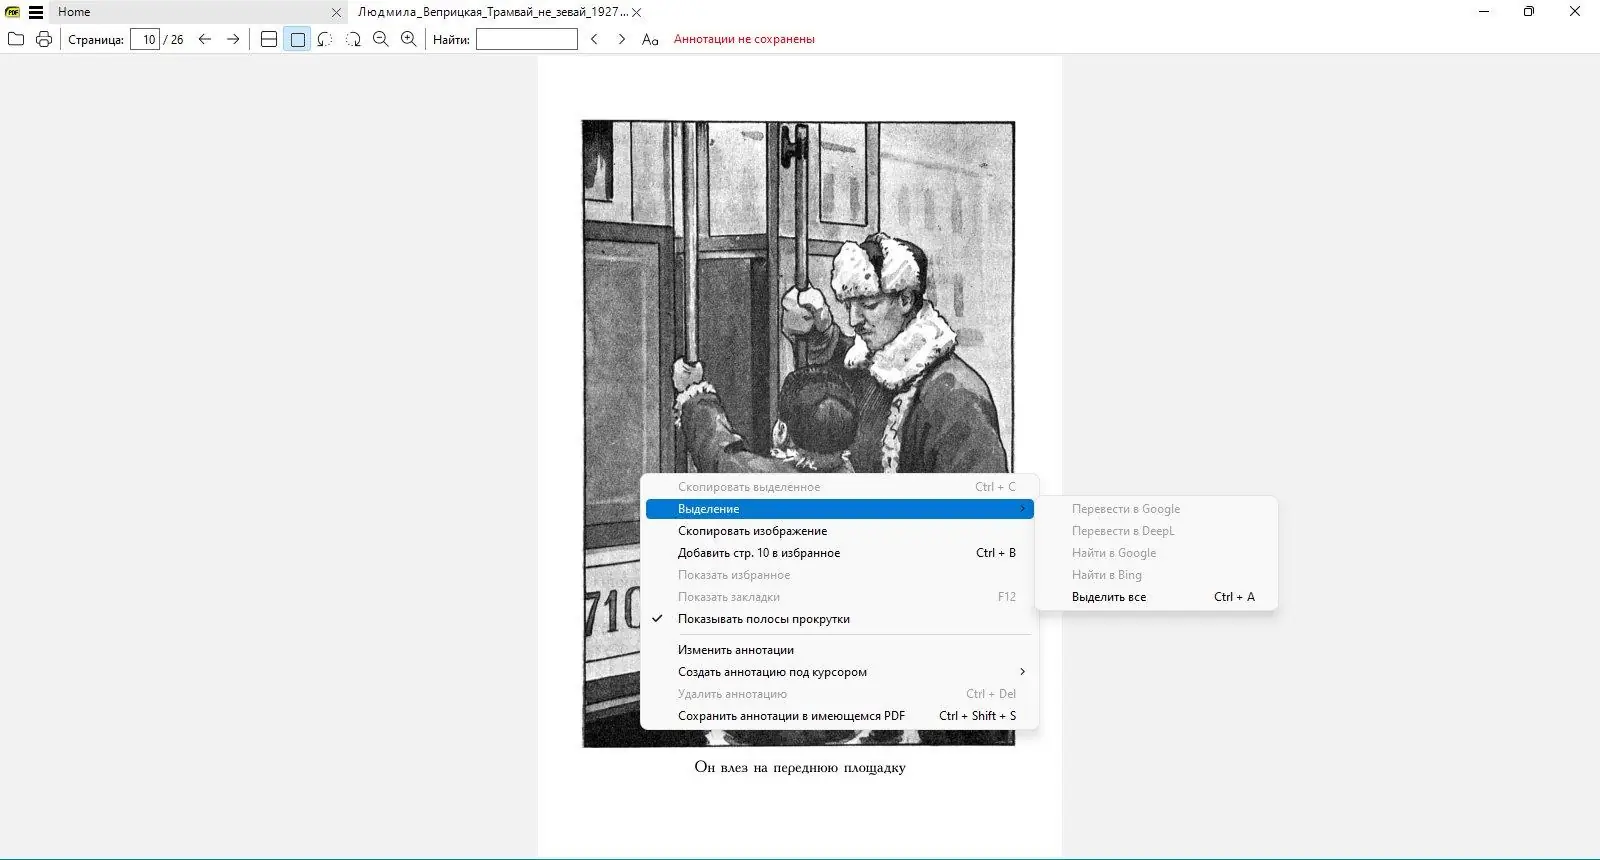Close the Людмила_Веприцкая document tab

coord(637,12)
